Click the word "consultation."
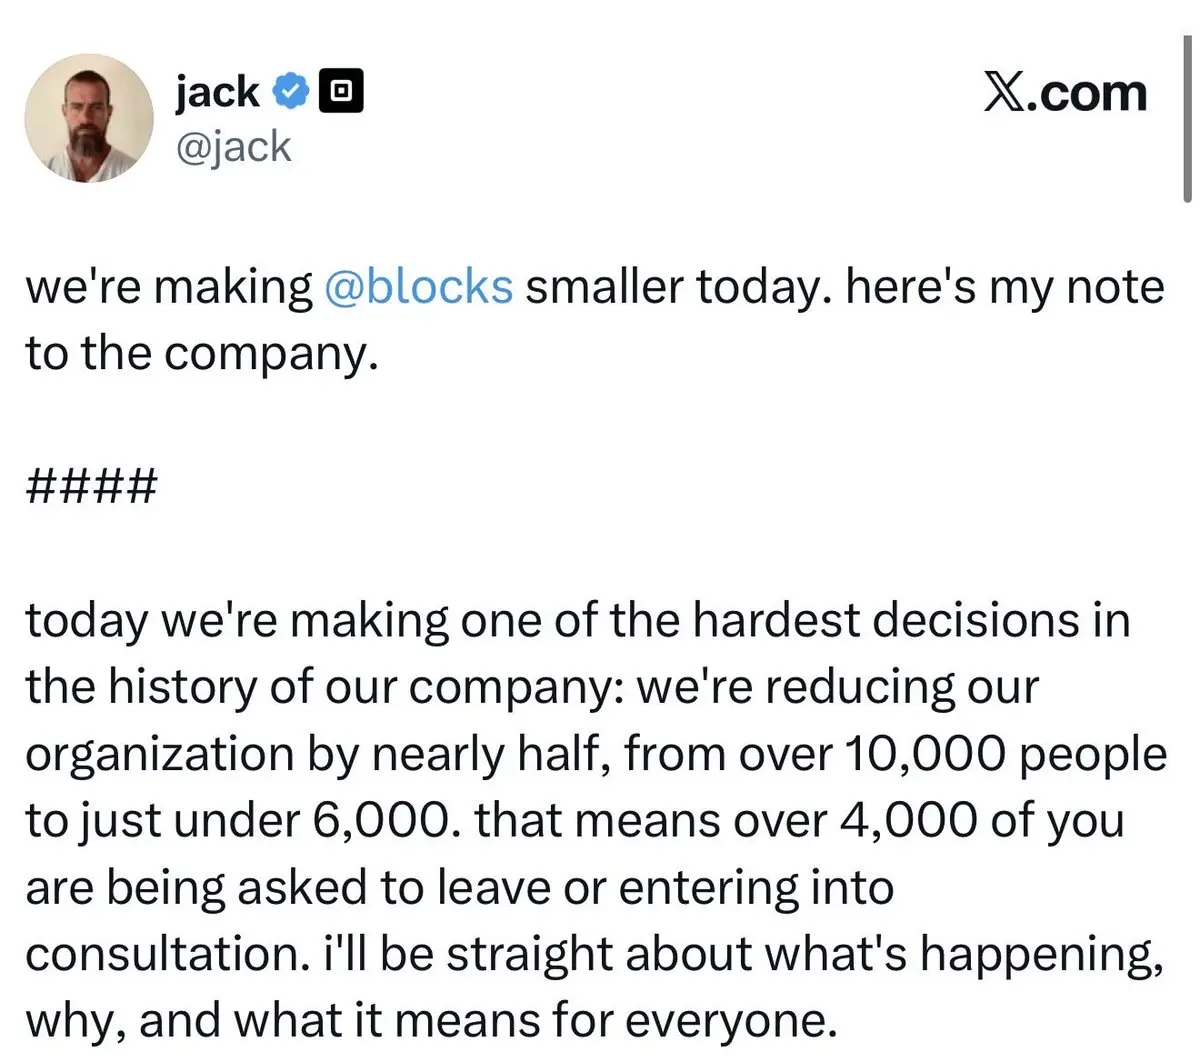The height and width of the screenshot is (1062, 1200). coord(165,953)
